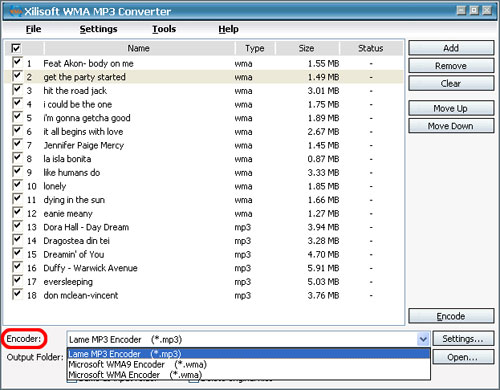Uncheck like humans do checkbox
Image resolution: width=500 pixels, height=390 pixels.
17,172
